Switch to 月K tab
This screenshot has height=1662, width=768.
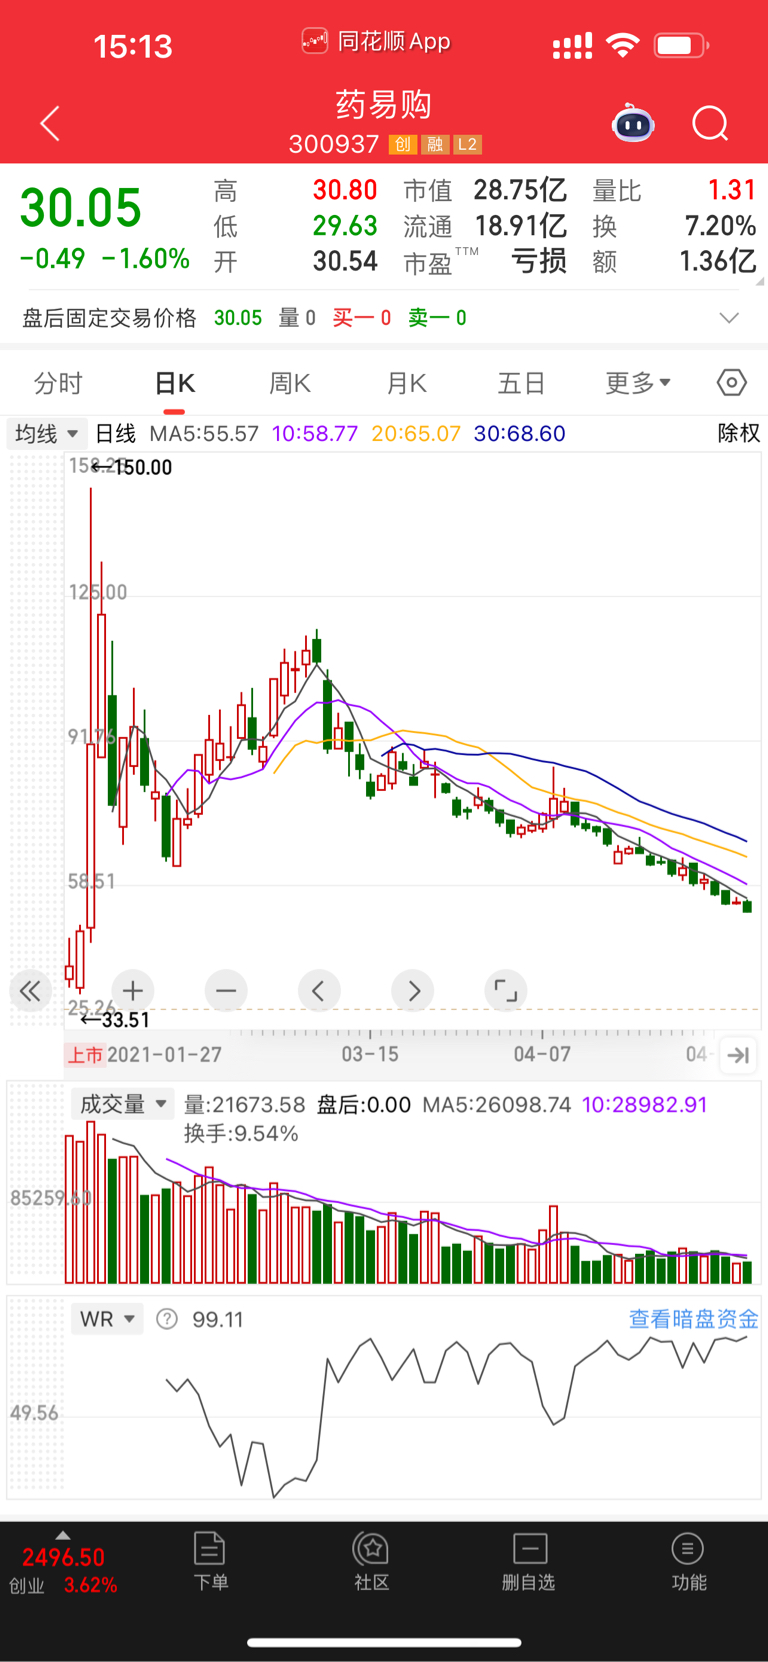[x=406, y=383]
